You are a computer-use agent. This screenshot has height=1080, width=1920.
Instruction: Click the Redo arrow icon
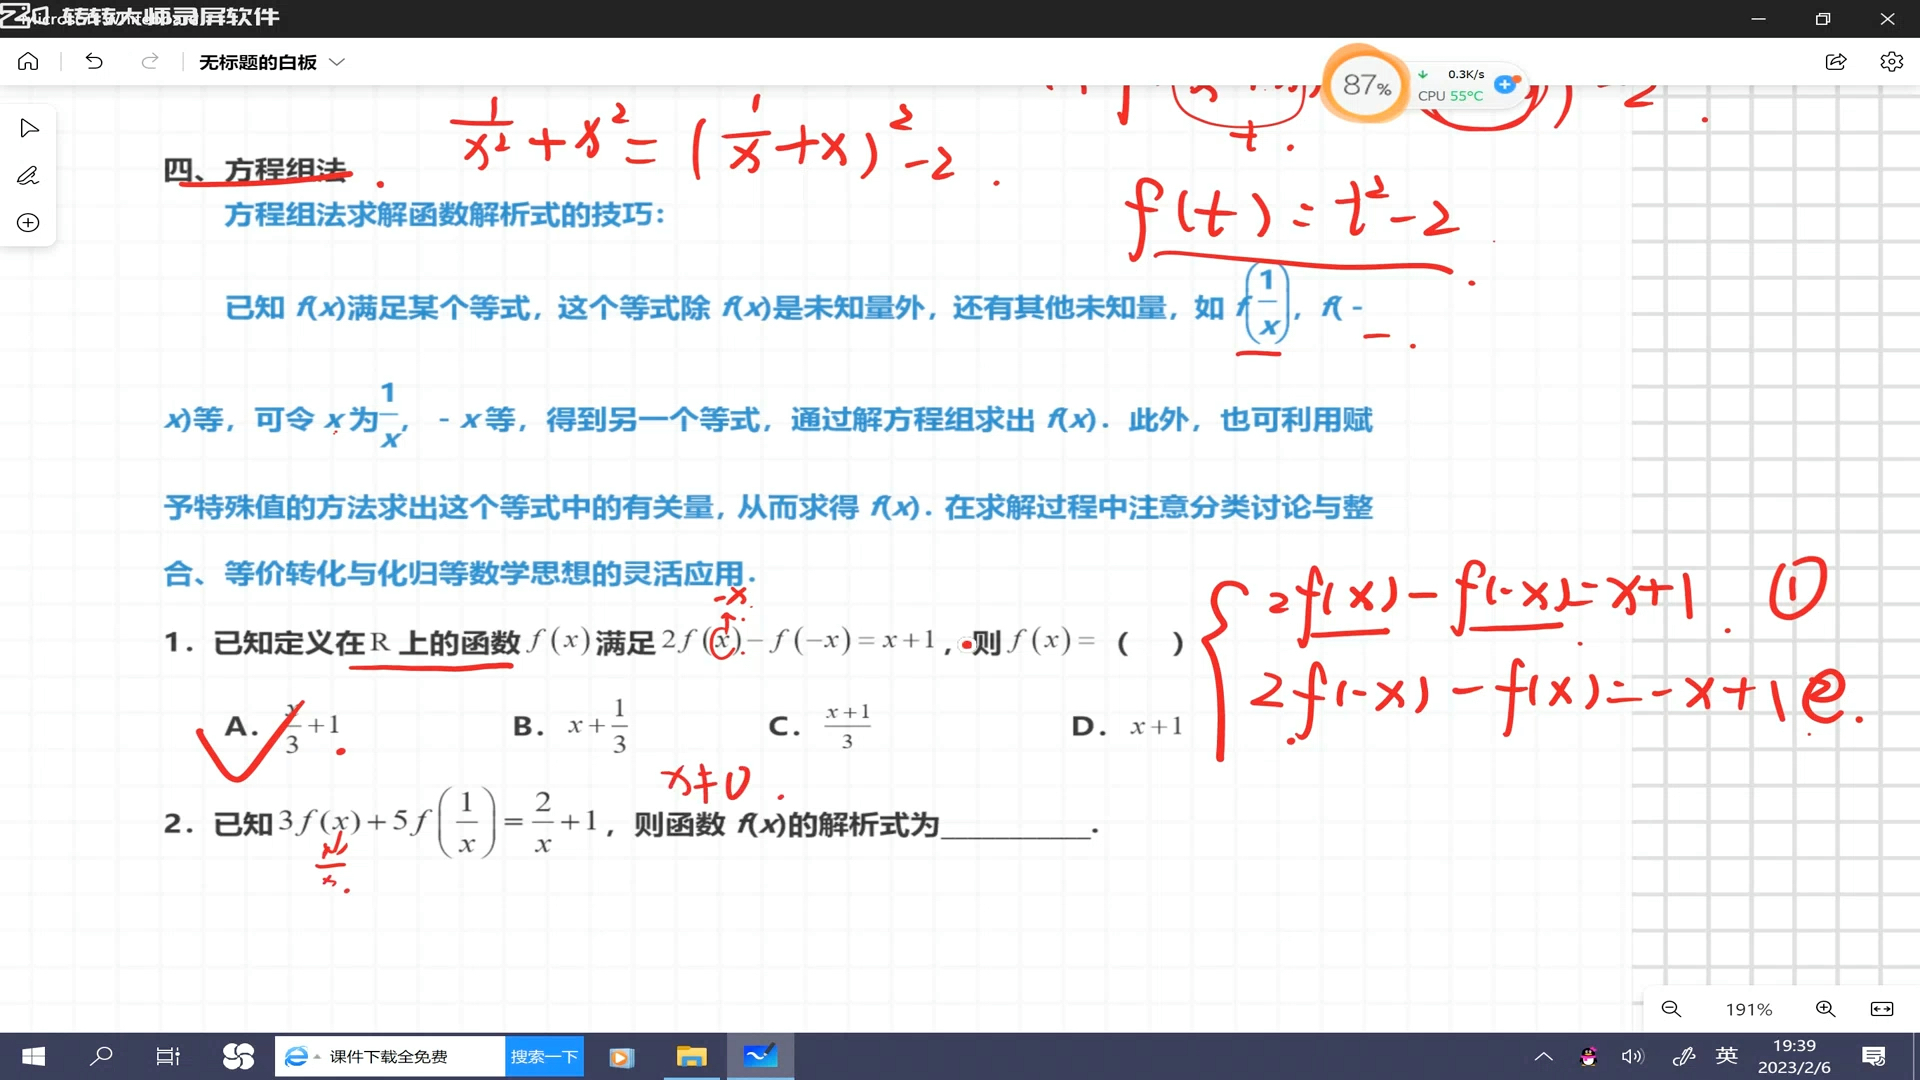point(150,62)
